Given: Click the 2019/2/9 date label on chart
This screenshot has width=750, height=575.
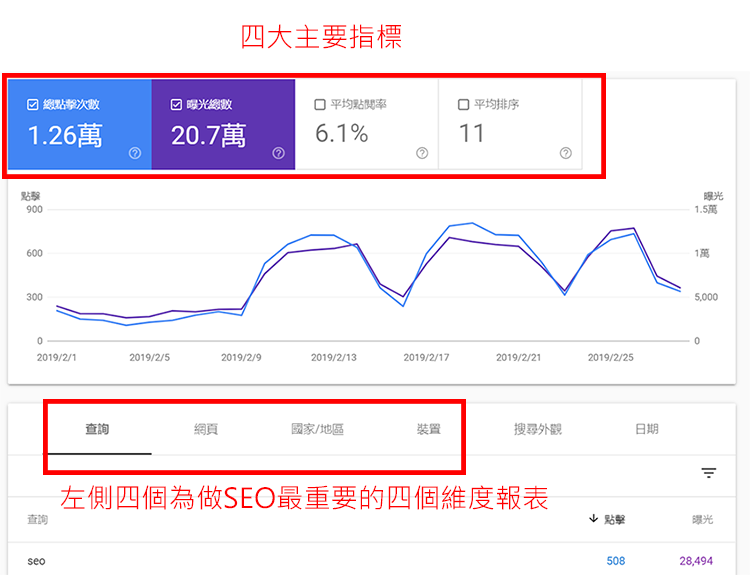Looking at the screenshot, I should [241, 357].
